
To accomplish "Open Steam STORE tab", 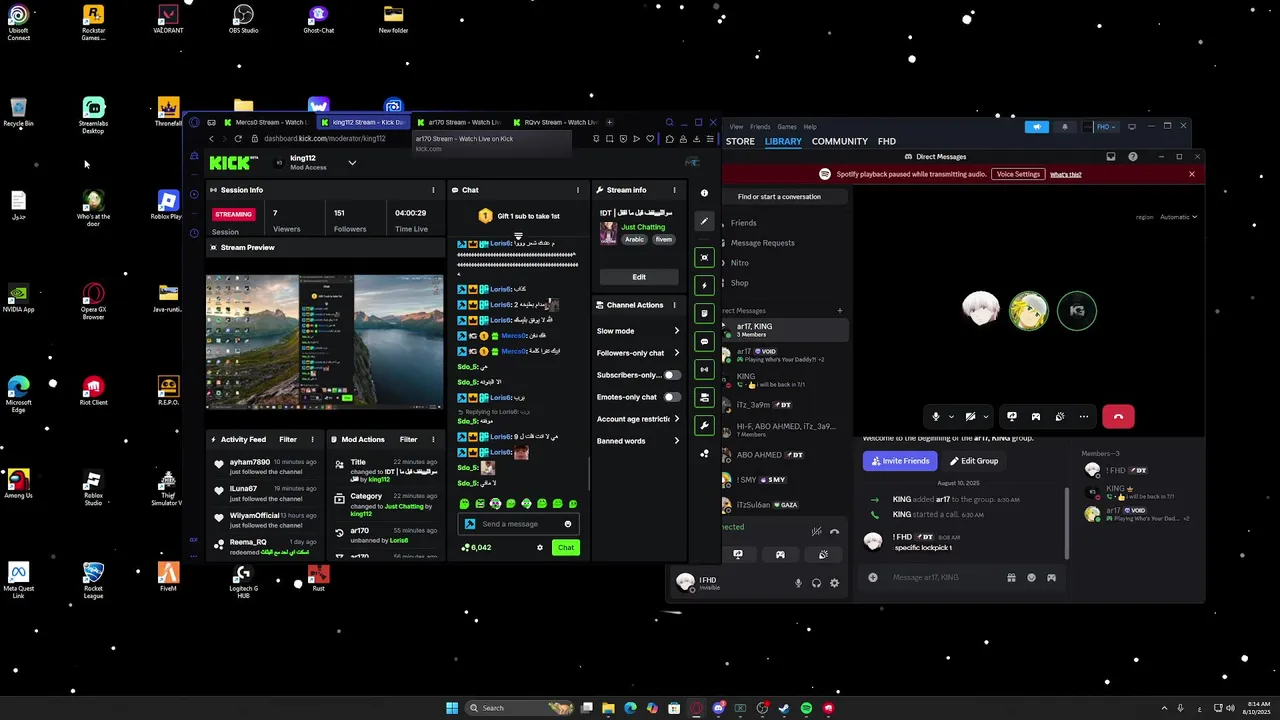I will click(740, 141).
